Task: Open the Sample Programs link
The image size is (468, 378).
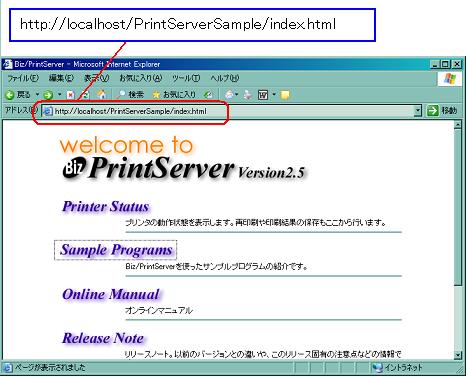Action: click(116, 250)
